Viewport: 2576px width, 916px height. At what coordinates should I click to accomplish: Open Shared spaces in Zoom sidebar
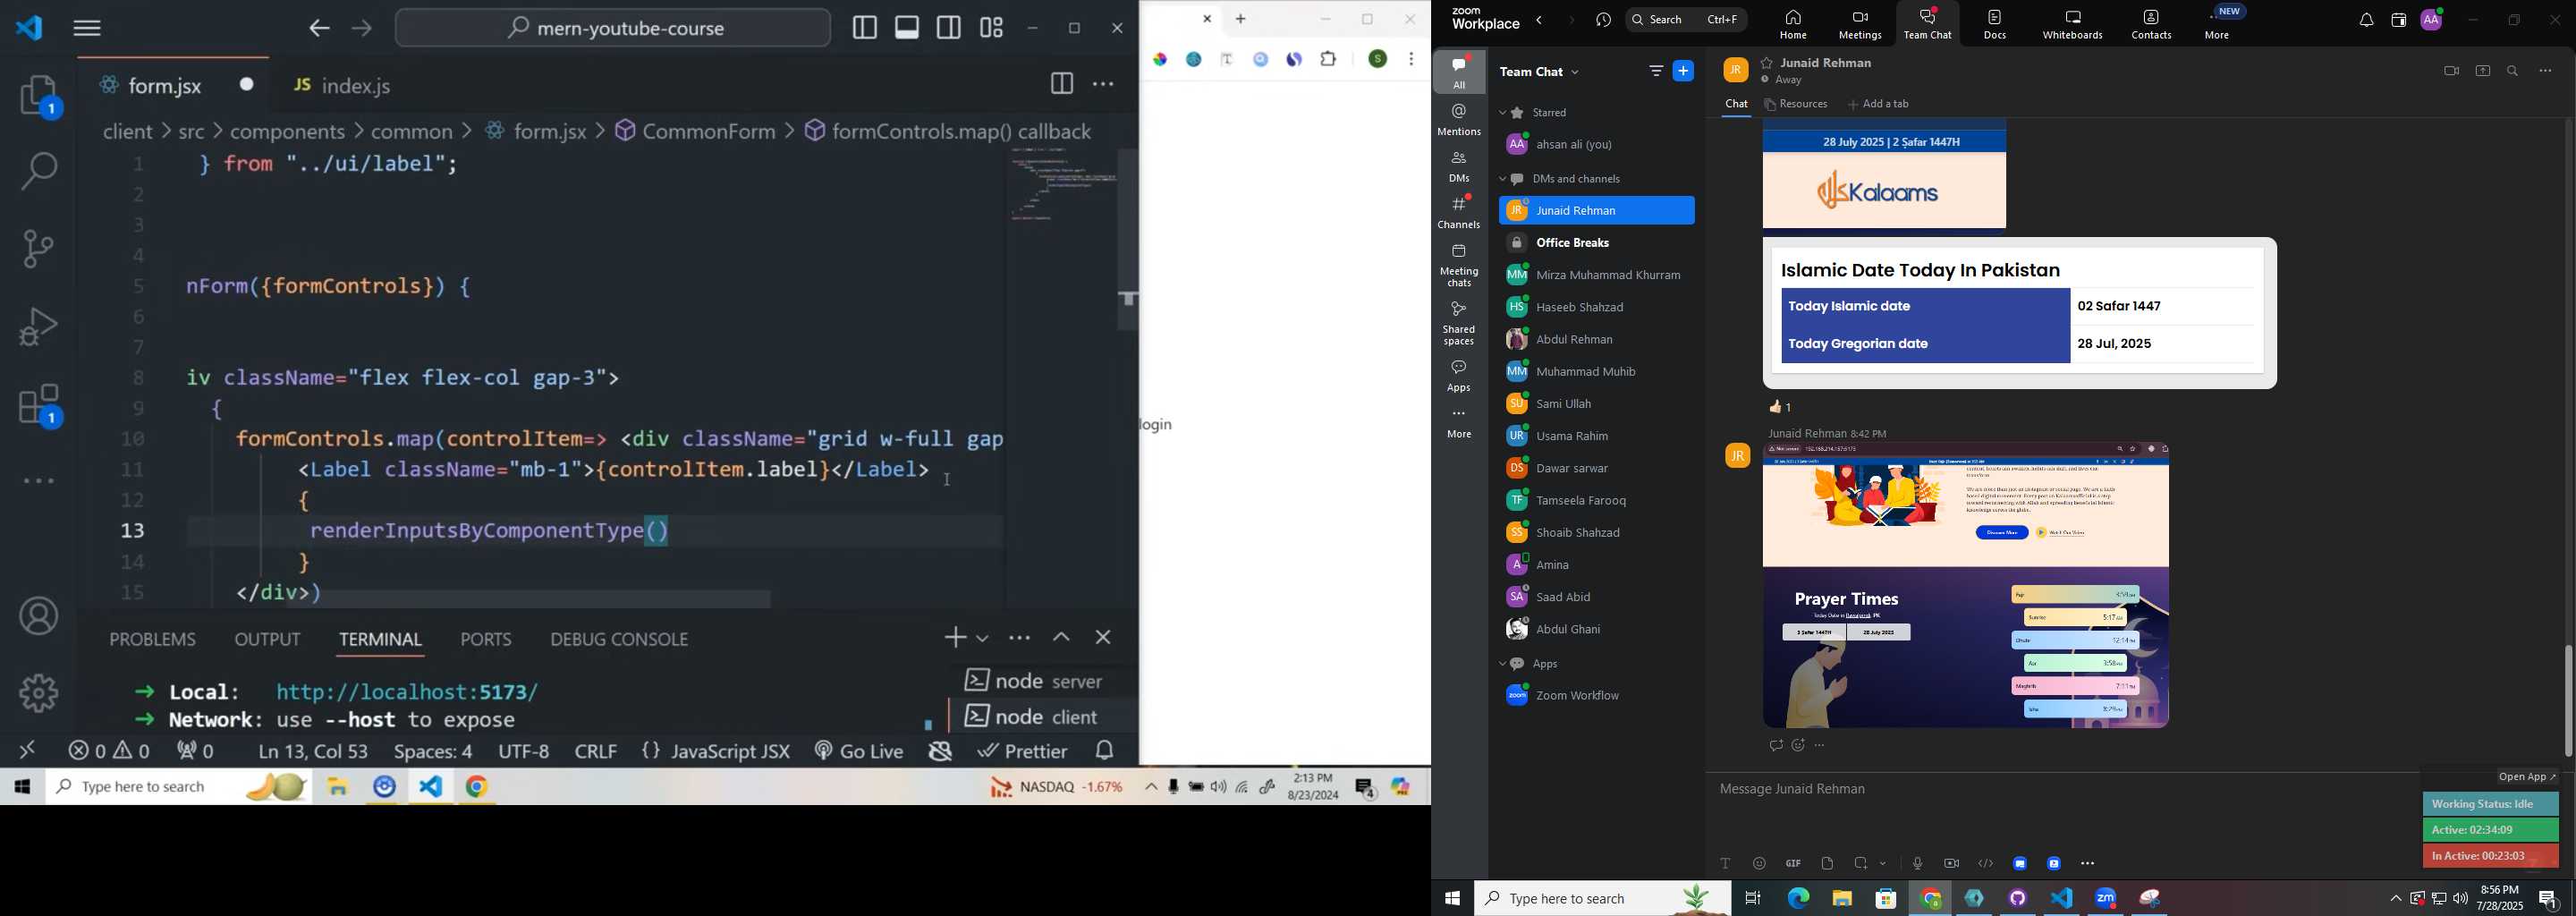[1459, 323]
